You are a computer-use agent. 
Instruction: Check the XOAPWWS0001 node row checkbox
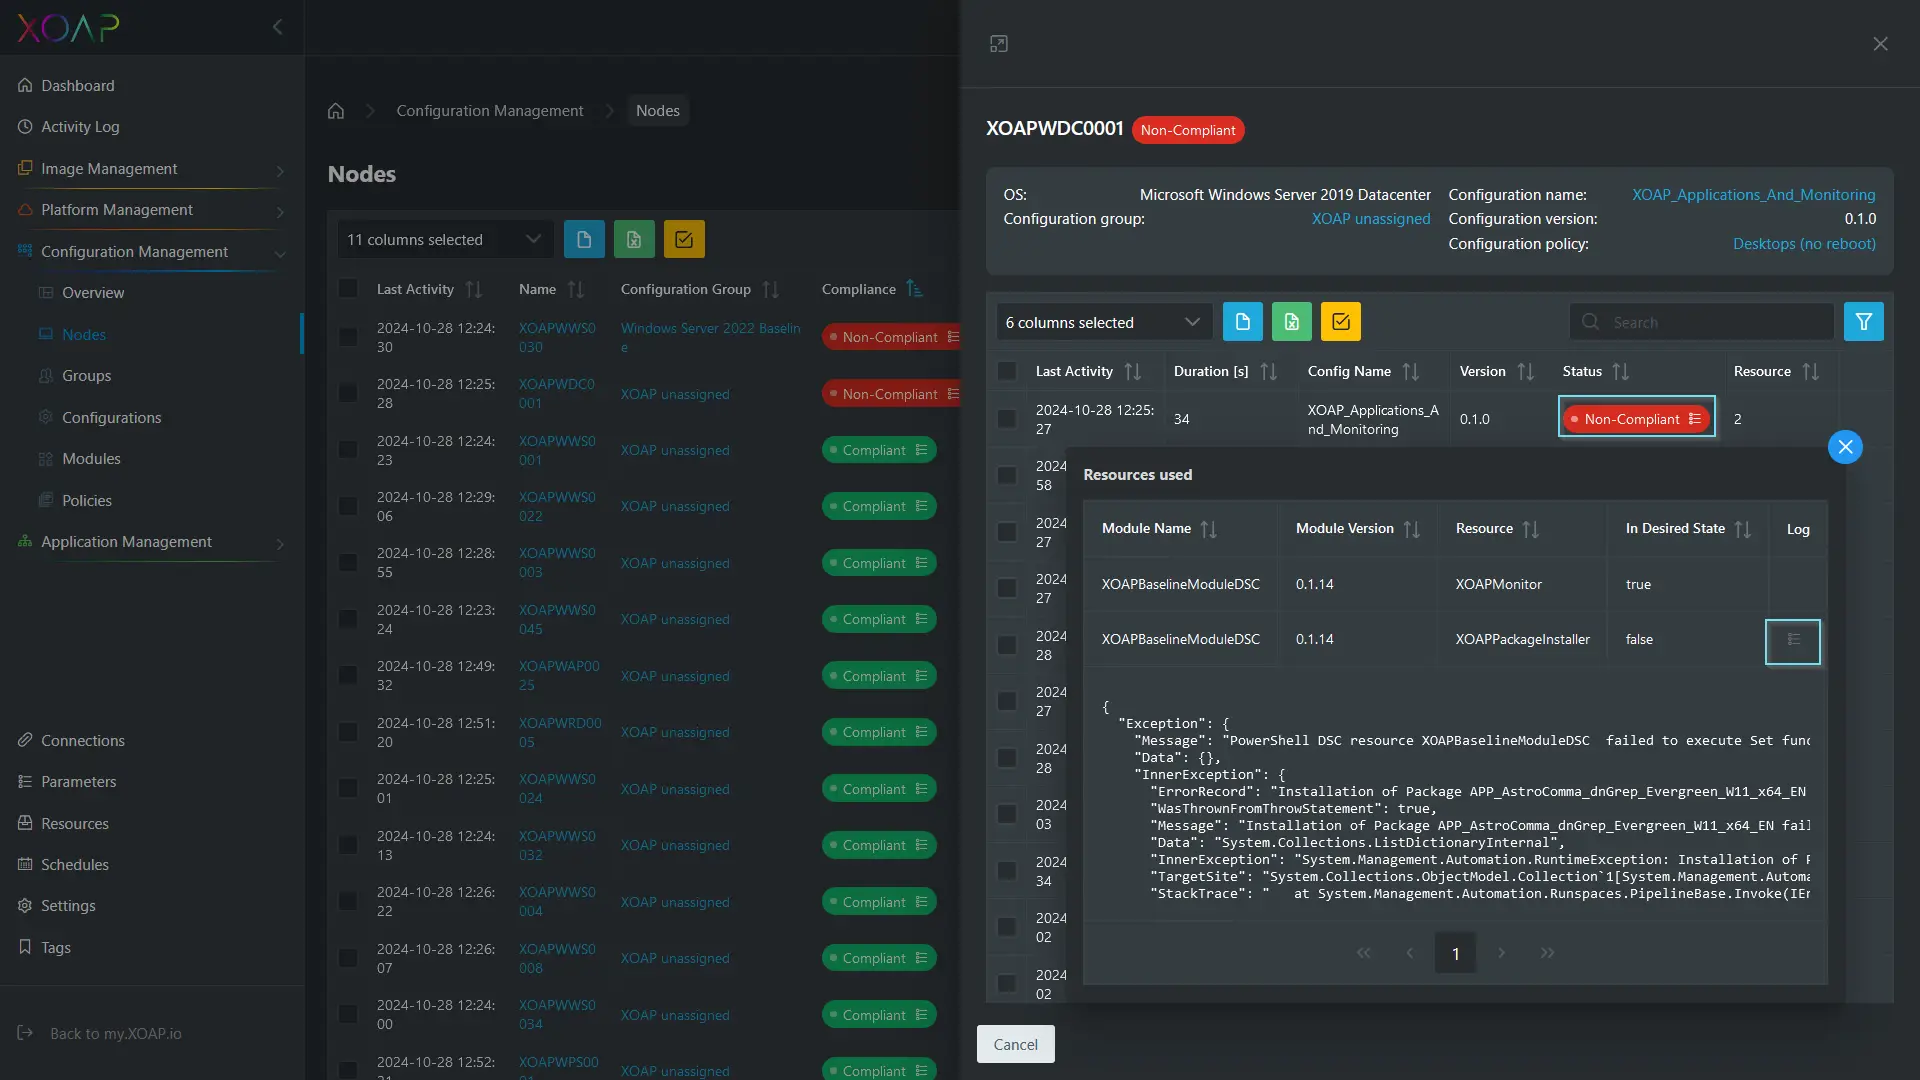pos(348,450)
